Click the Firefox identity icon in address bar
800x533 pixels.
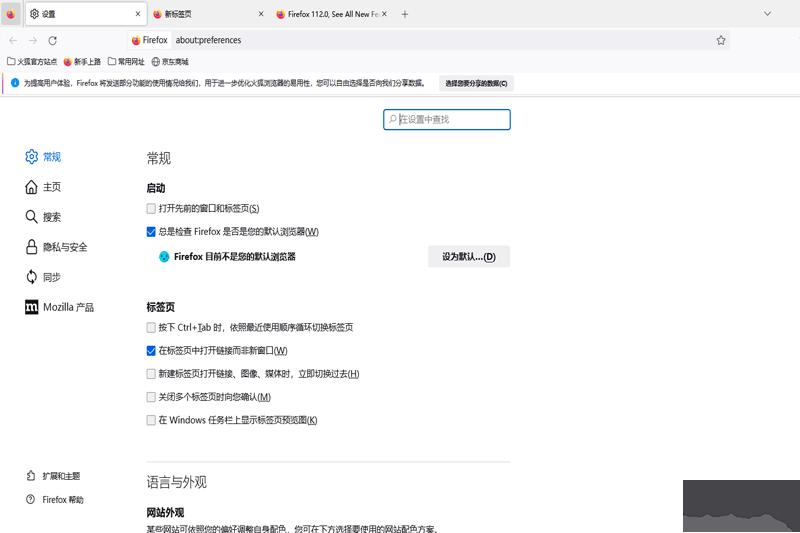click(149, 40)
